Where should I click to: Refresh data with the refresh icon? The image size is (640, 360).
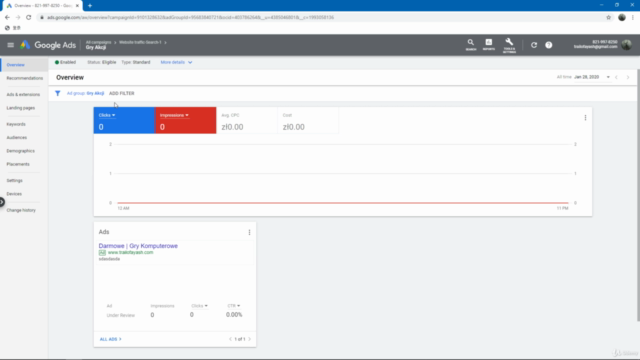click(534, 45)
